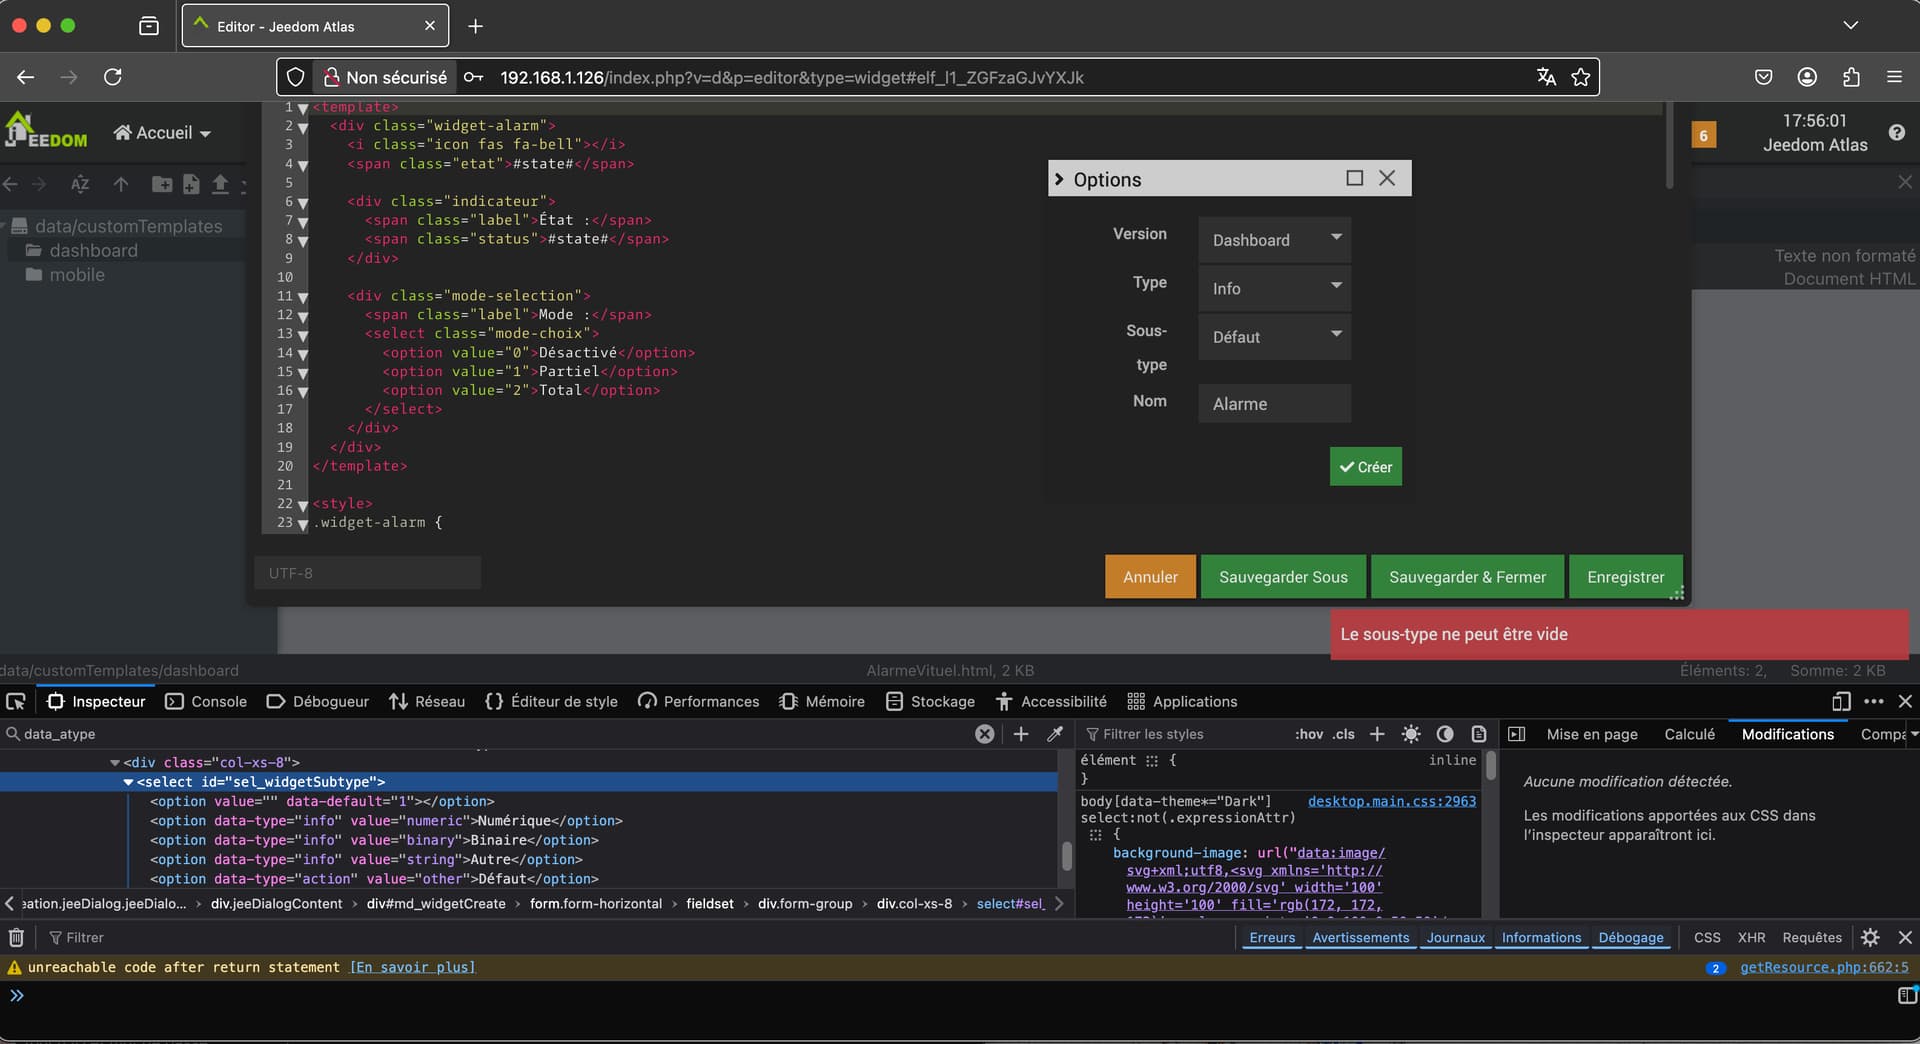1920x1044 pixels.
Task: Toggle light color scheme simulation
Action: [x=1411, y=734]
